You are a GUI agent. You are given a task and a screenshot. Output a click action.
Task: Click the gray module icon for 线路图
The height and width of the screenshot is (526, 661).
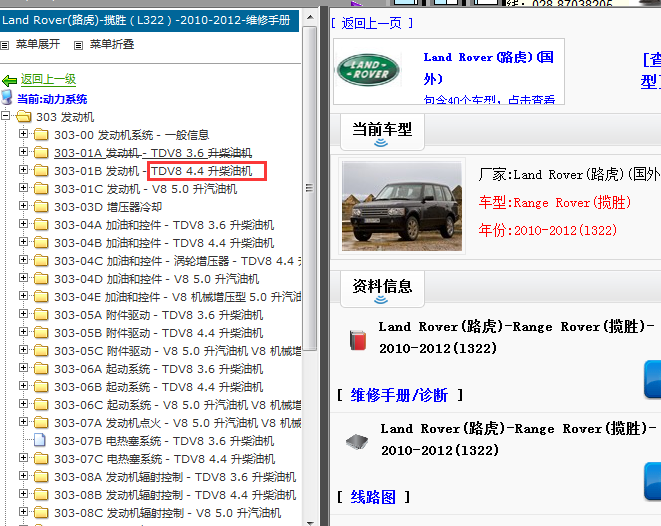(x=357, y=442)
